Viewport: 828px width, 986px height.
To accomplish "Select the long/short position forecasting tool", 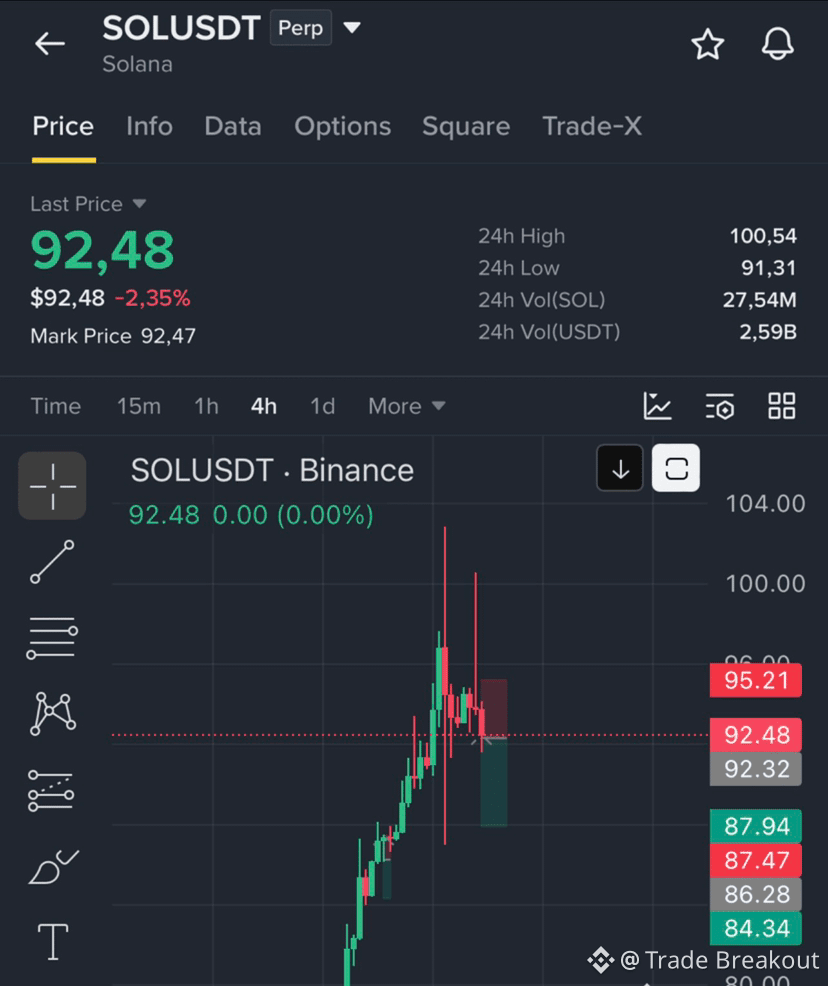I will point(51,790).
